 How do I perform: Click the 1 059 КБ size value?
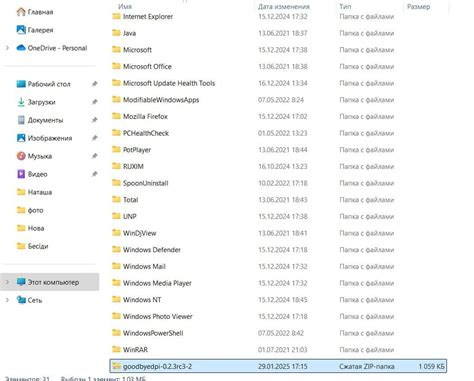431,366
